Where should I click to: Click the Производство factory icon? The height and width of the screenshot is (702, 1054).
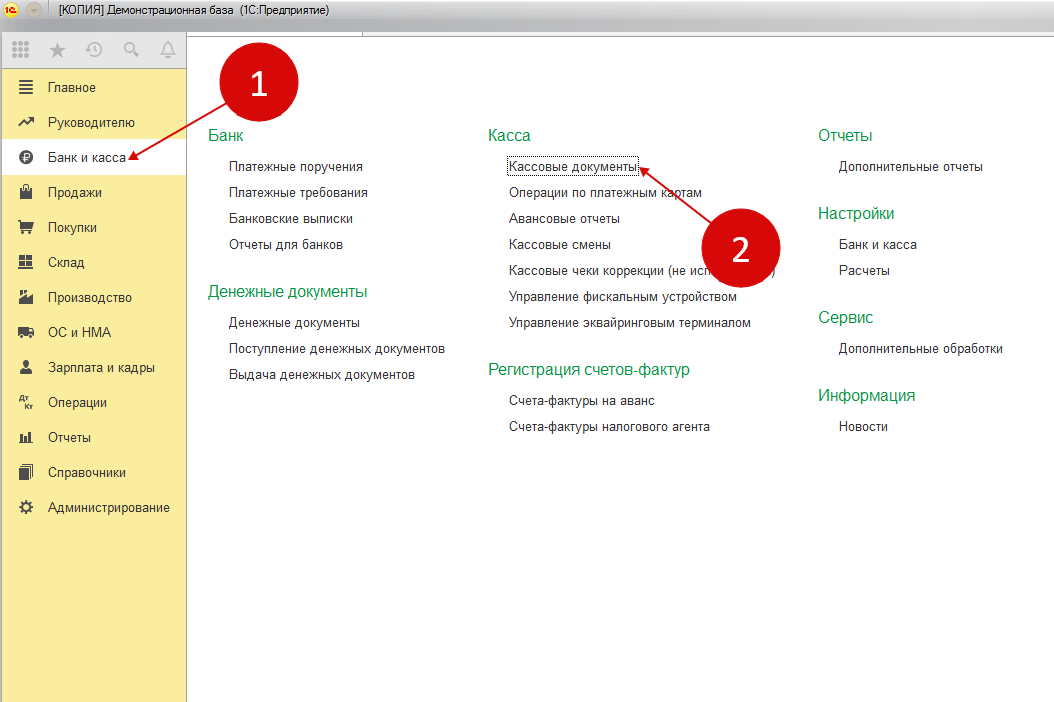27,297
